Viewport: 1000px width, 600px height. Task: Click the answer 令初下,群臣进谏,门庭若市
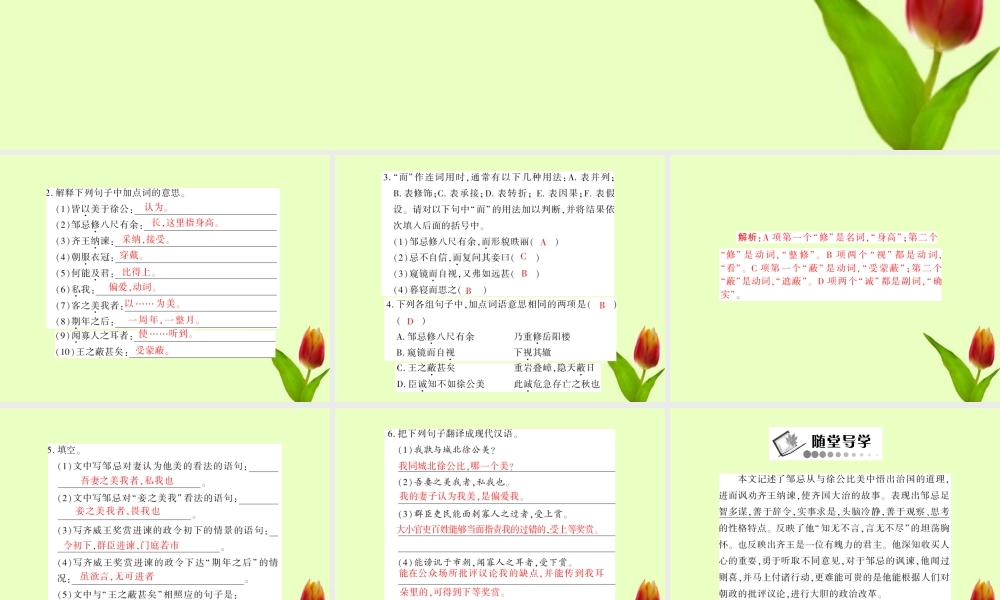122,545
